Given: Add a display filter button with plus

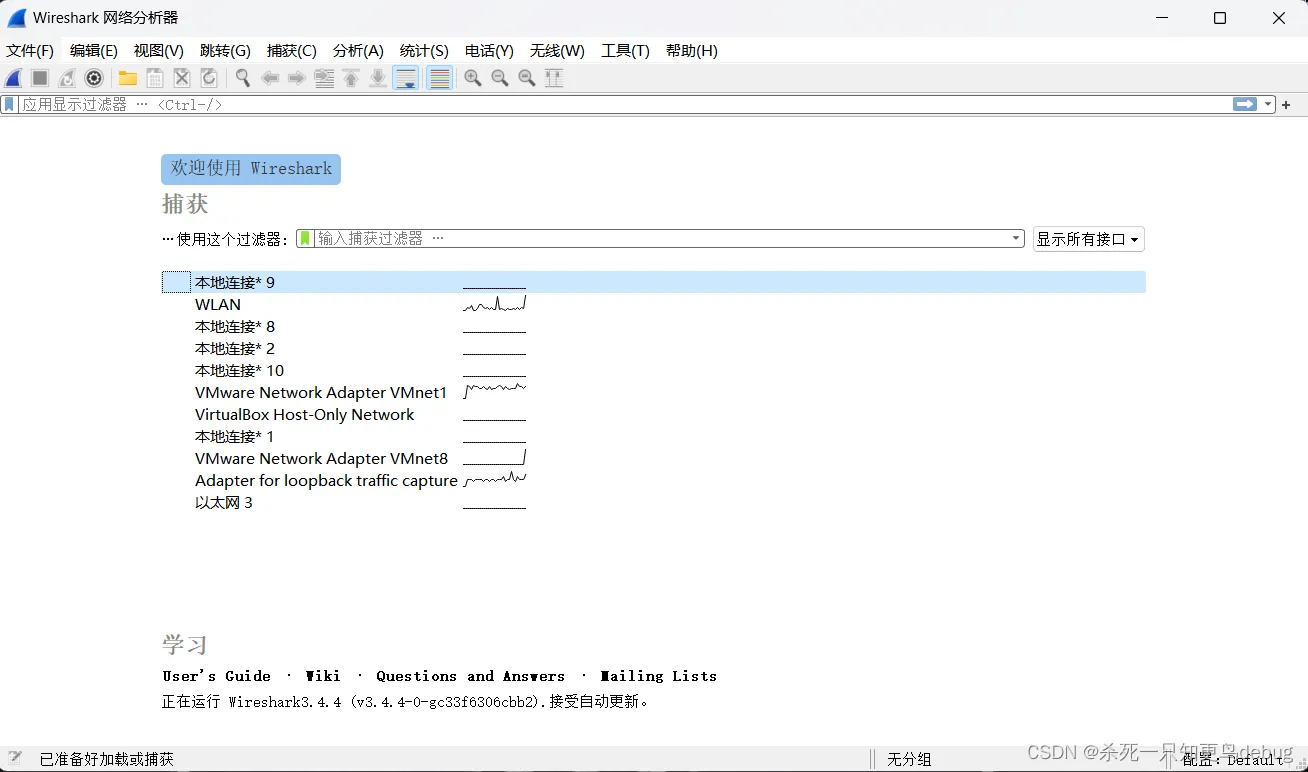Looking at the screenshot, I should click(1286, 105).
